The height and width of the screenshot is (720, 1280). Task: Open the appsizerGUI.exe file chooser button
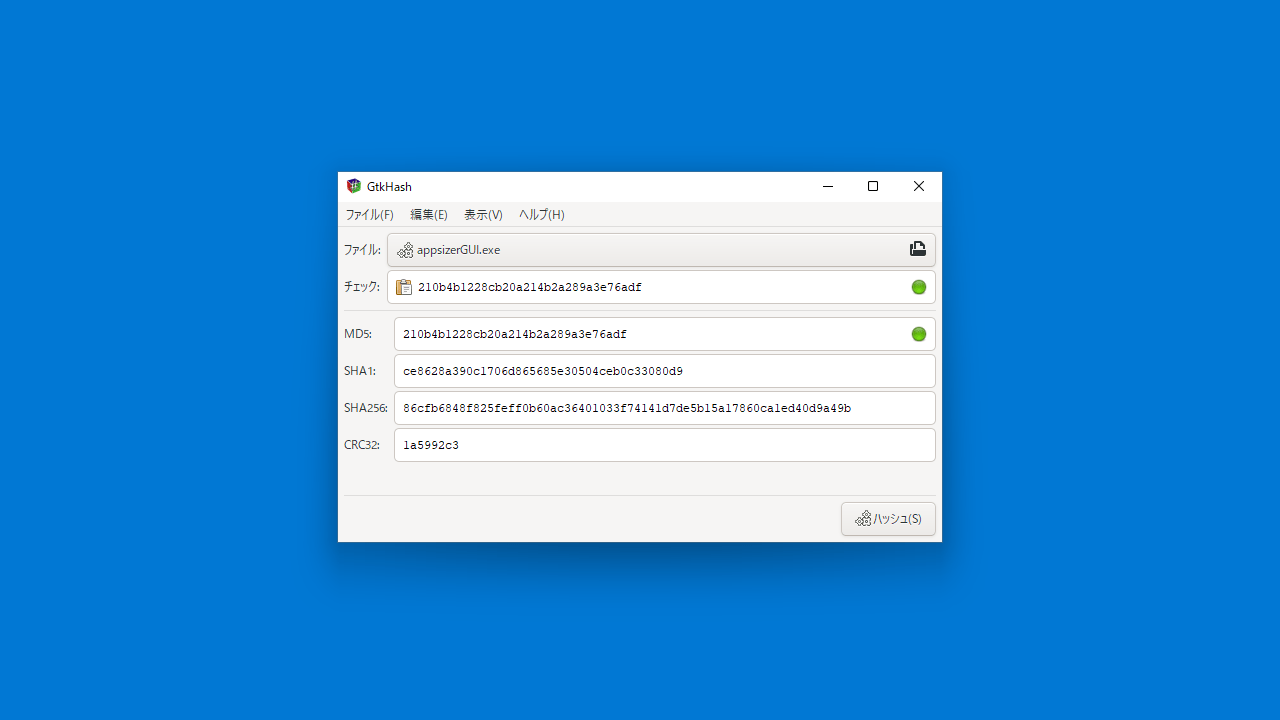pos(661,250)
